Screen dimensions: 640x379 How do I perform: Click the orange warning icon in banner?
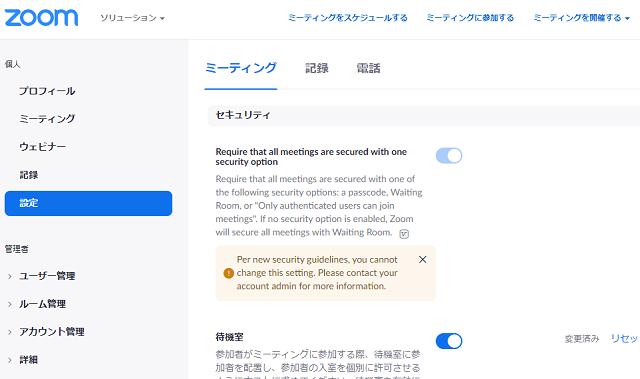(229, 273)
